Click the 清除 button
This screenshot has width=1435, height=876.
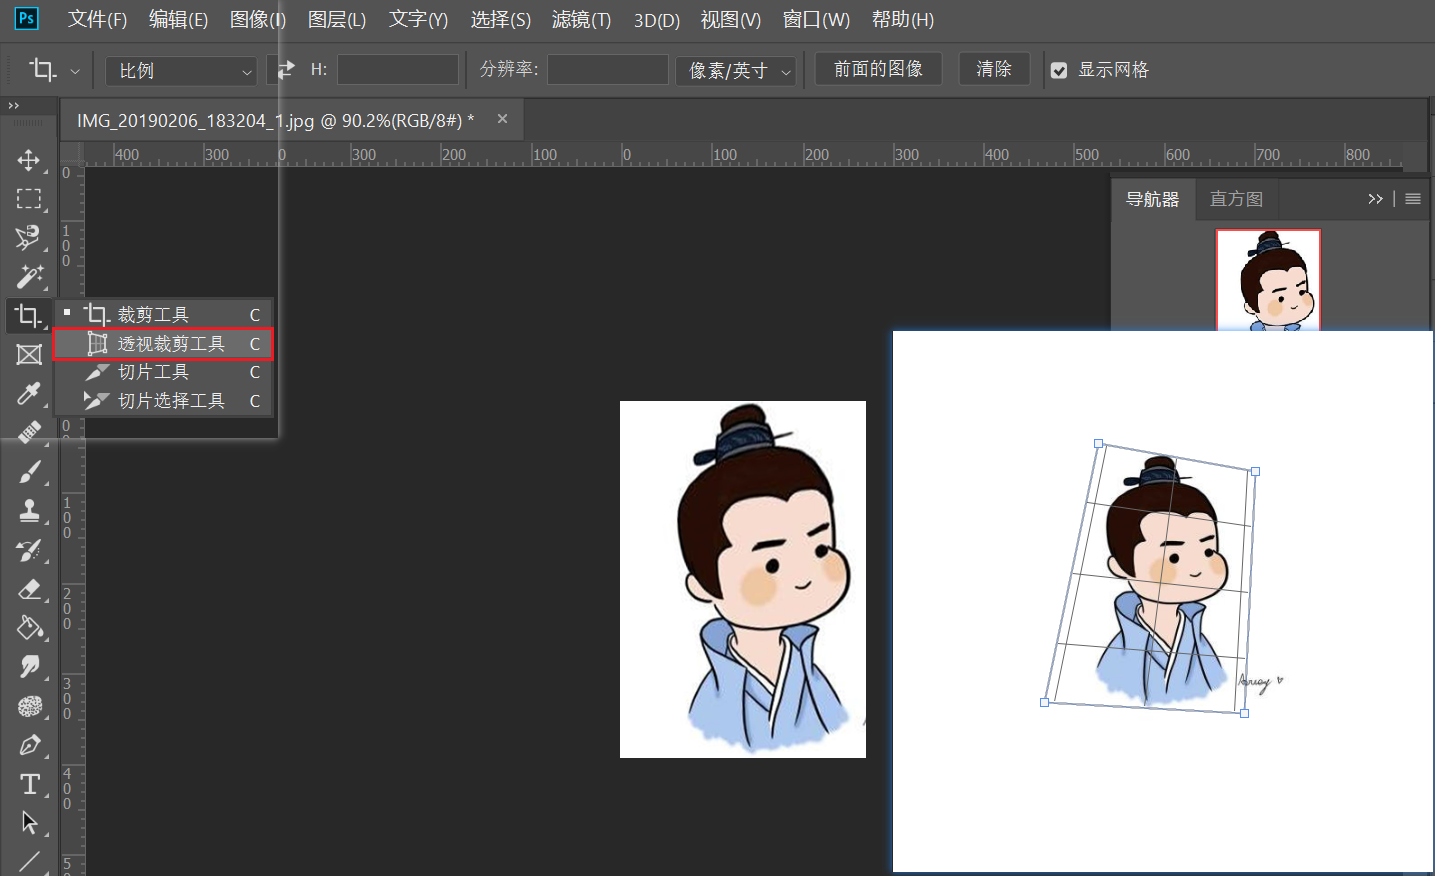(993, 69)
